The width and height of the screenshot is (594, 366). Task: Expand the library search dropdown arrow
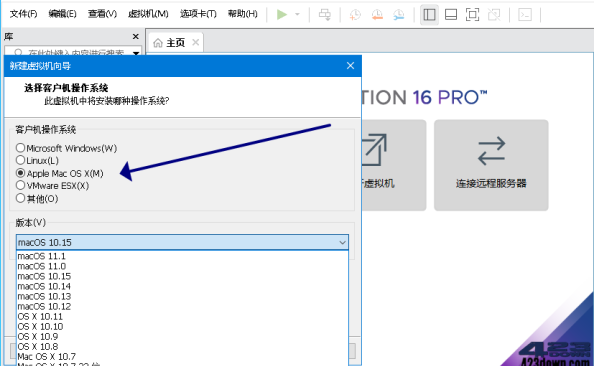pos(136,52)
